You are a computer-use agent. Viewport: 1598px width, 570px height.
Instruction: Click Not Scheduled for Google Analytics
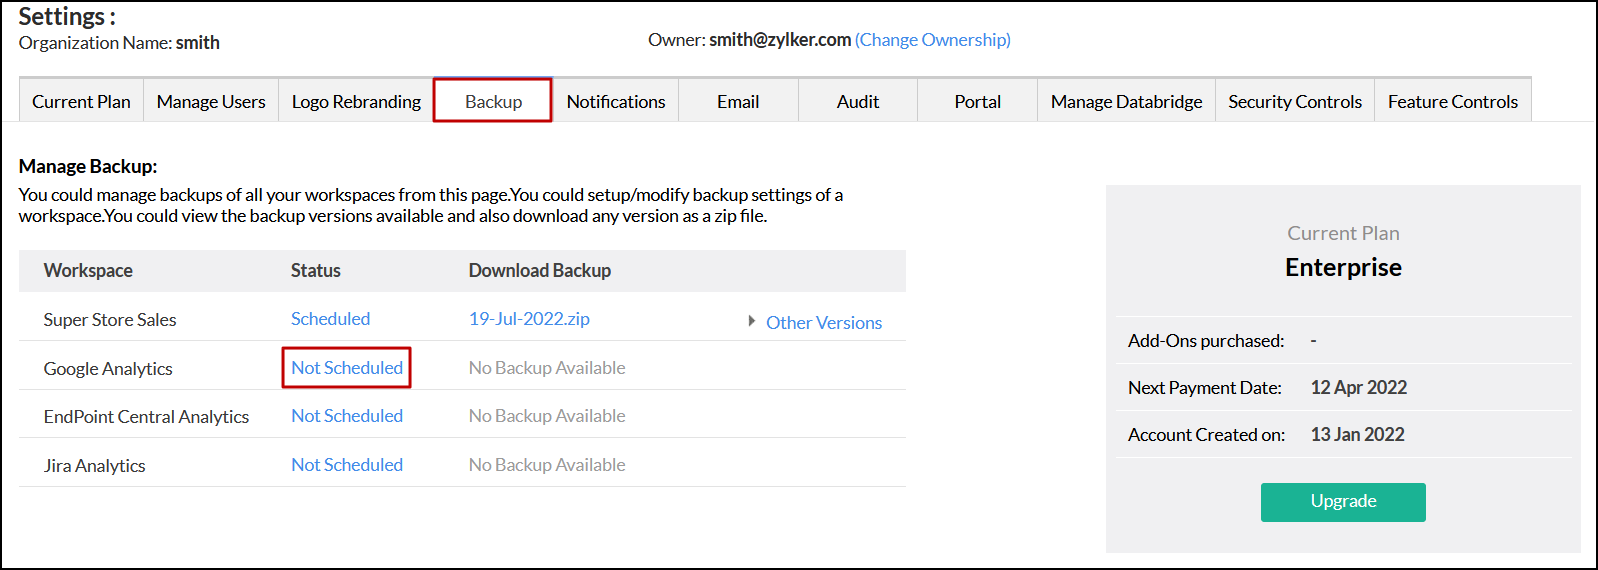point(347,368)
